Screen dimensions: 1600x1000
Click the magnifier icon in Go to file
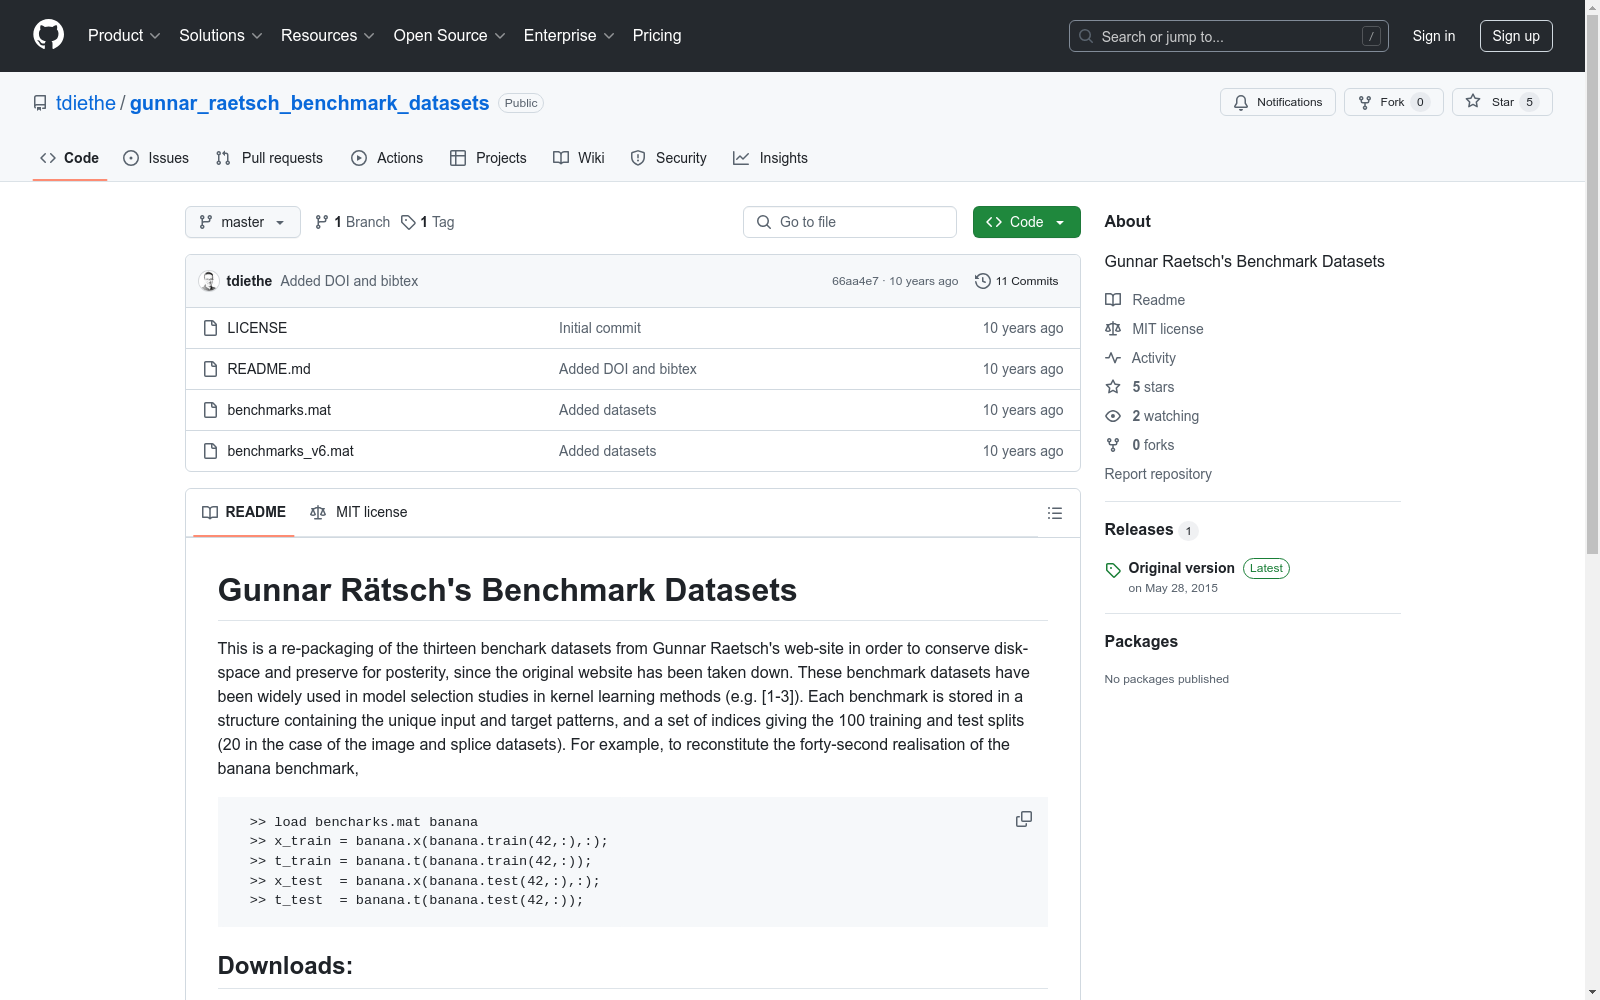pos(764,222)
